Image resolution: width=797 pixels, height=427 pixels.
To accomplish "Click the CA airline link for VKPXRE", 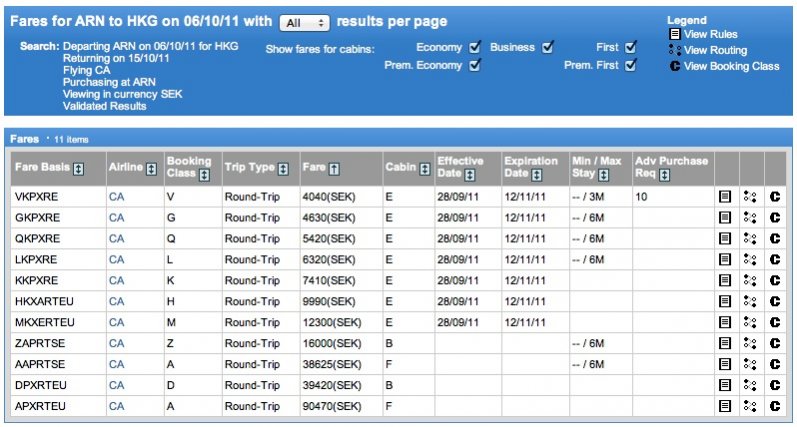I will click(116, 197).
